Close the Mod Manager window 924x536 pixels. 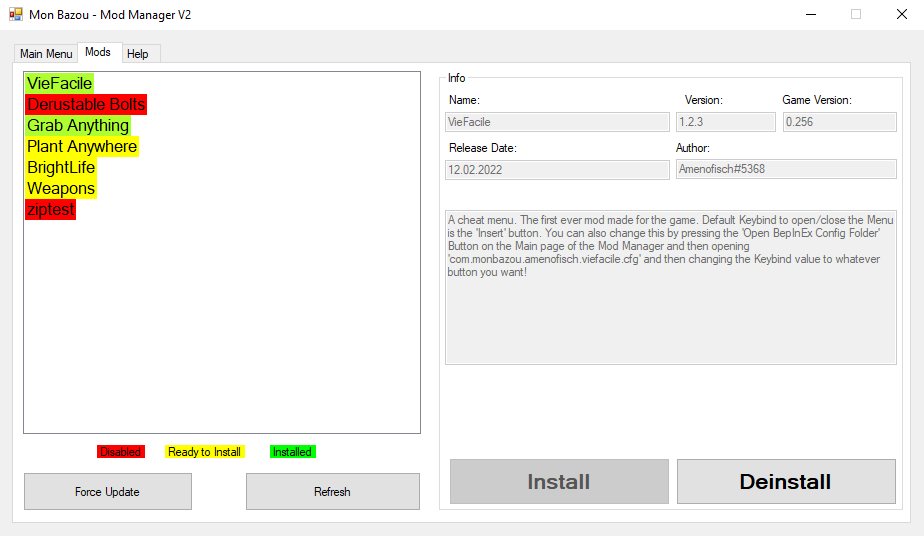pyautogui.click(x=902, y=14)
